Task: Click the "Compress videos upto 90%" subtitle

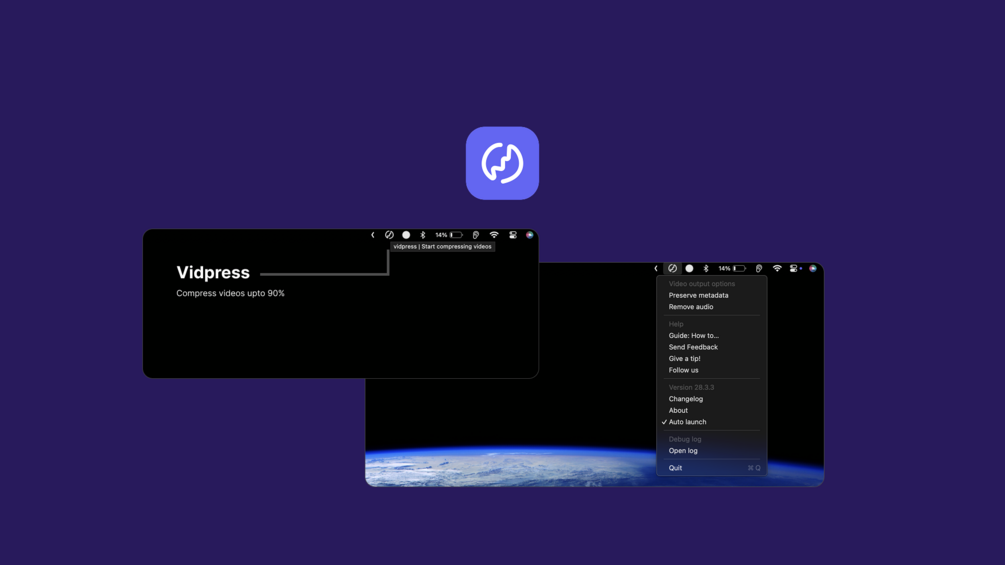Action: (x=230, y=293)
